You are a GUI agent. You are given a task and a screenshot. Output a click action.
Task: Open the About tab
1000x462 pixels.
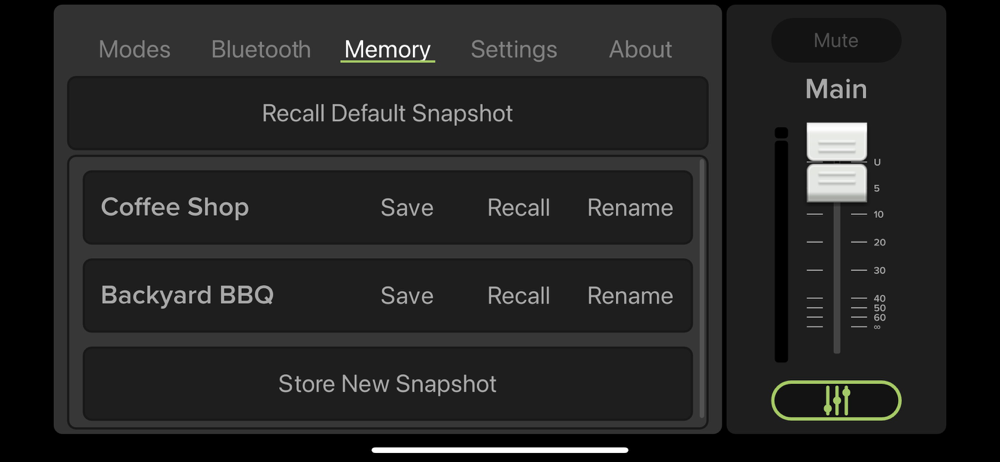tap(640, 49)
